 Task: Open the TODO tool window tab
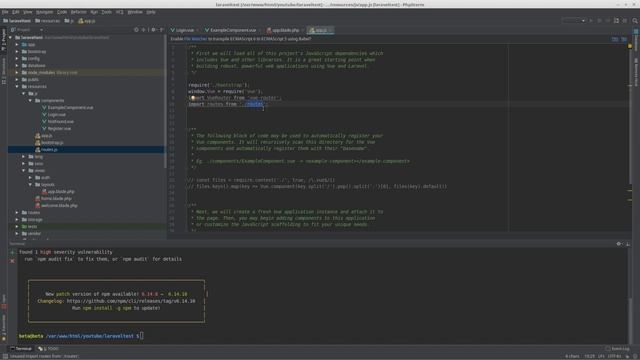(48, 349)
